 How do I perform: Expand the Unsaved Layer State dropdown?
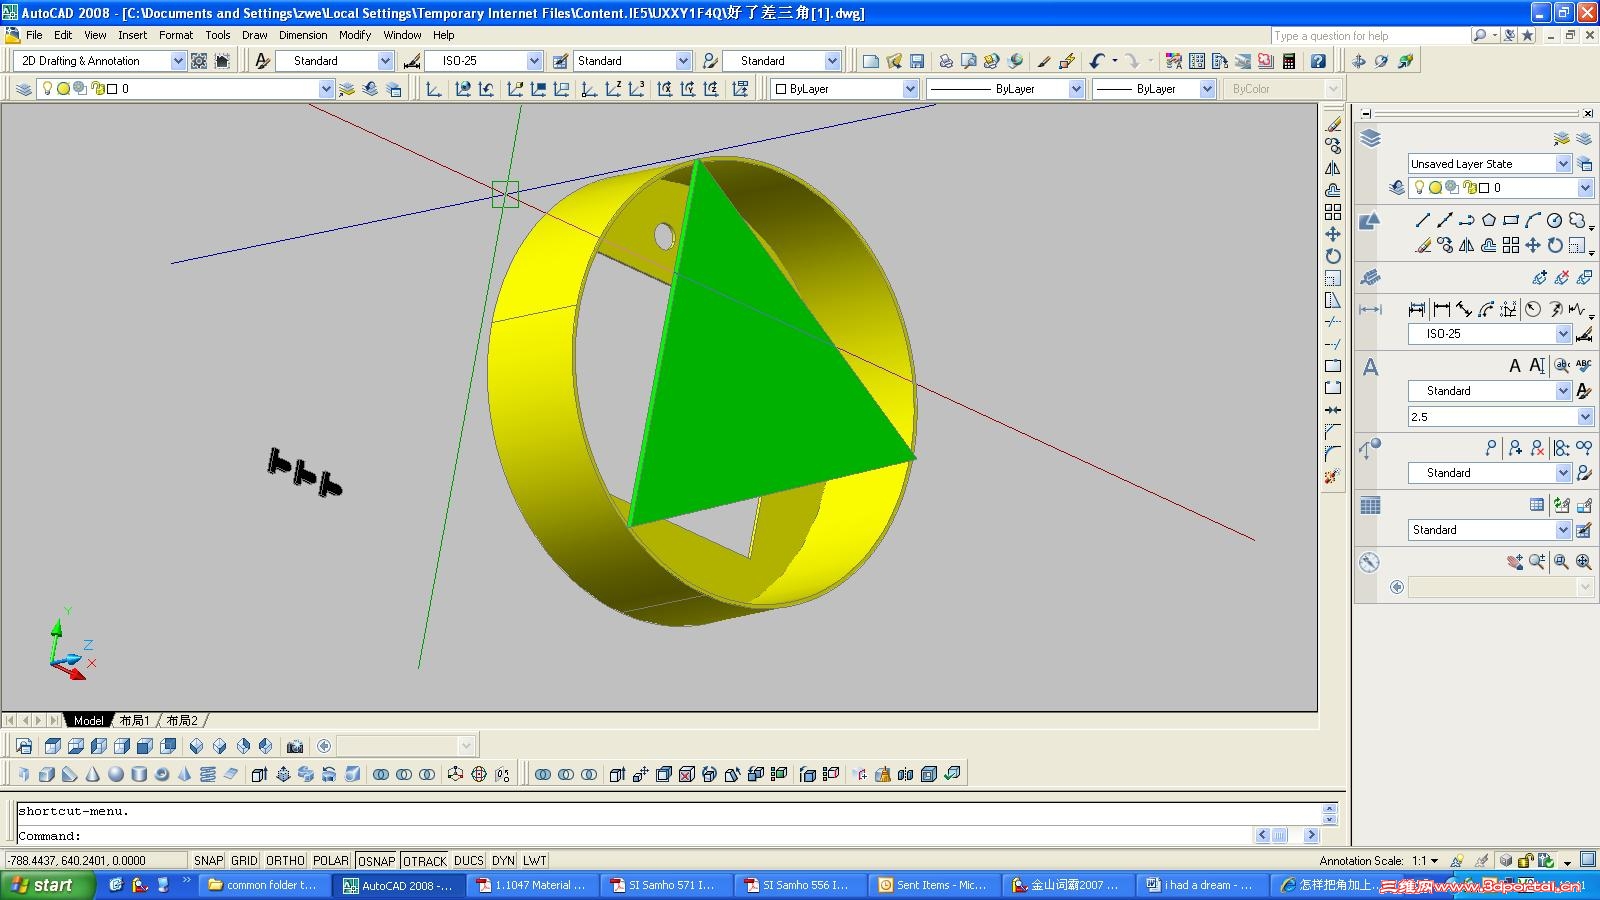click(1563, 164)
